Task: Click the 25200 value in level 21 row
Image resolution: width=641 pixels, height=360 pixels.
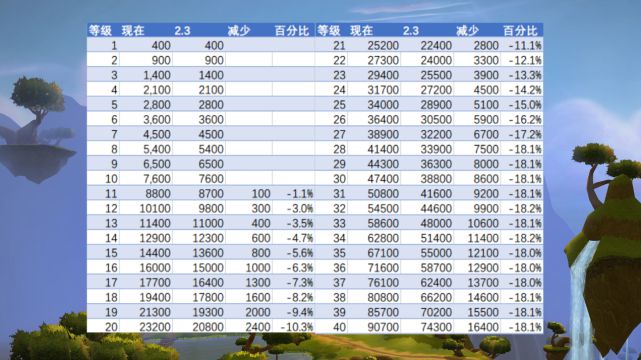Action: point(383,45)
